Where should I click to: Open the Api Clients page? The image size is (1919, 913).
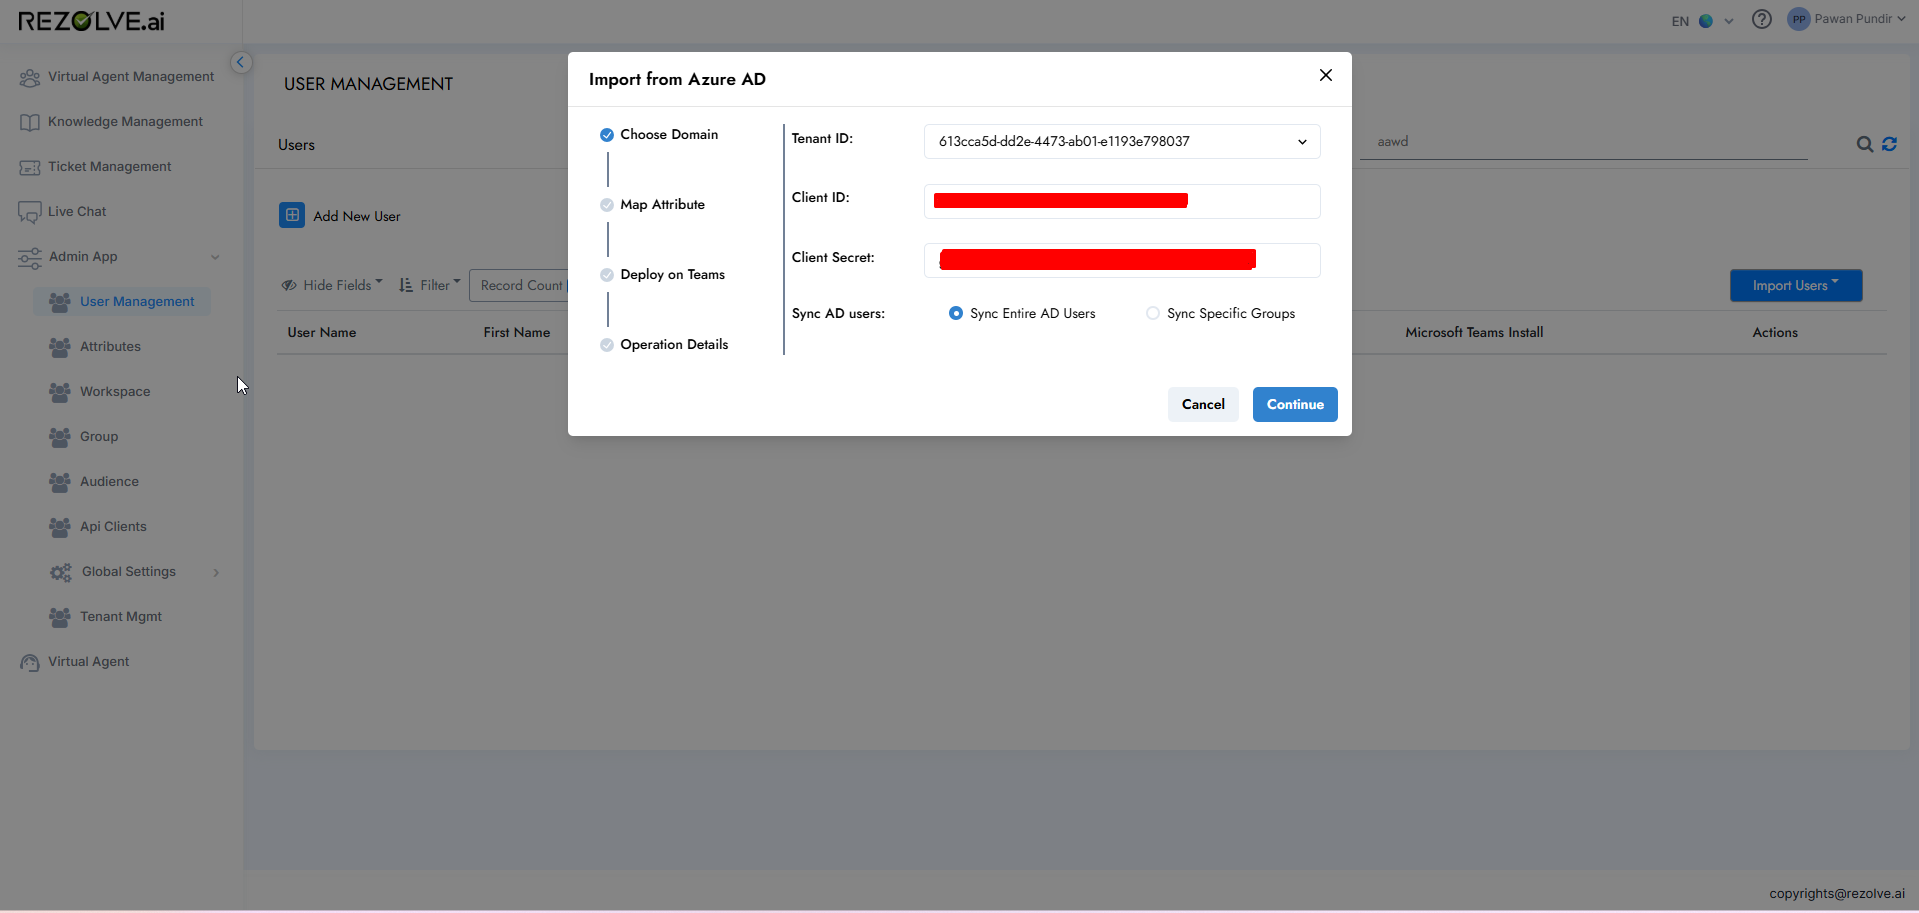coord(113,527)
